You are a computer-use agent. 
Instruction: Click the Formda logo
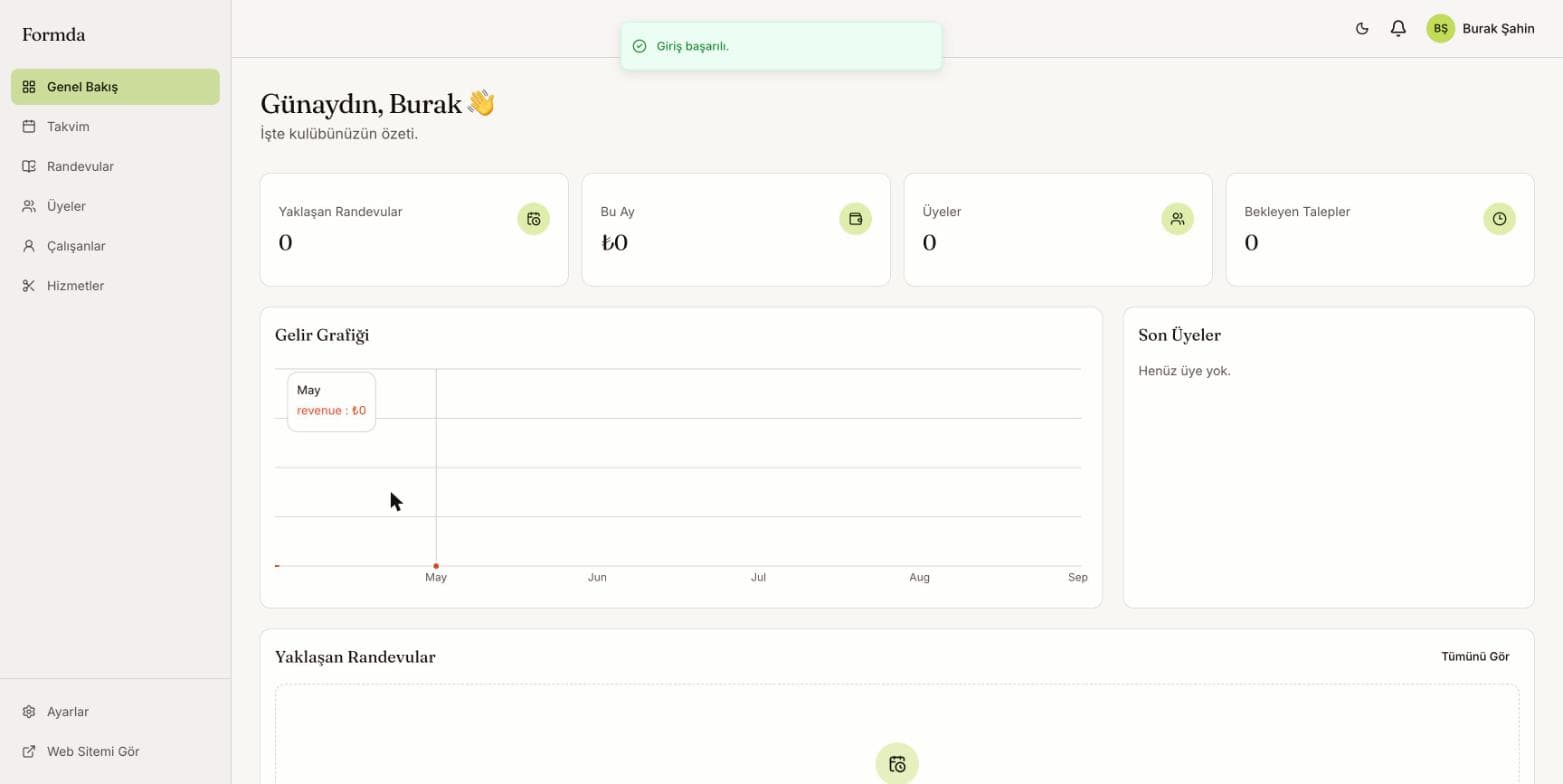click(54, 35)
